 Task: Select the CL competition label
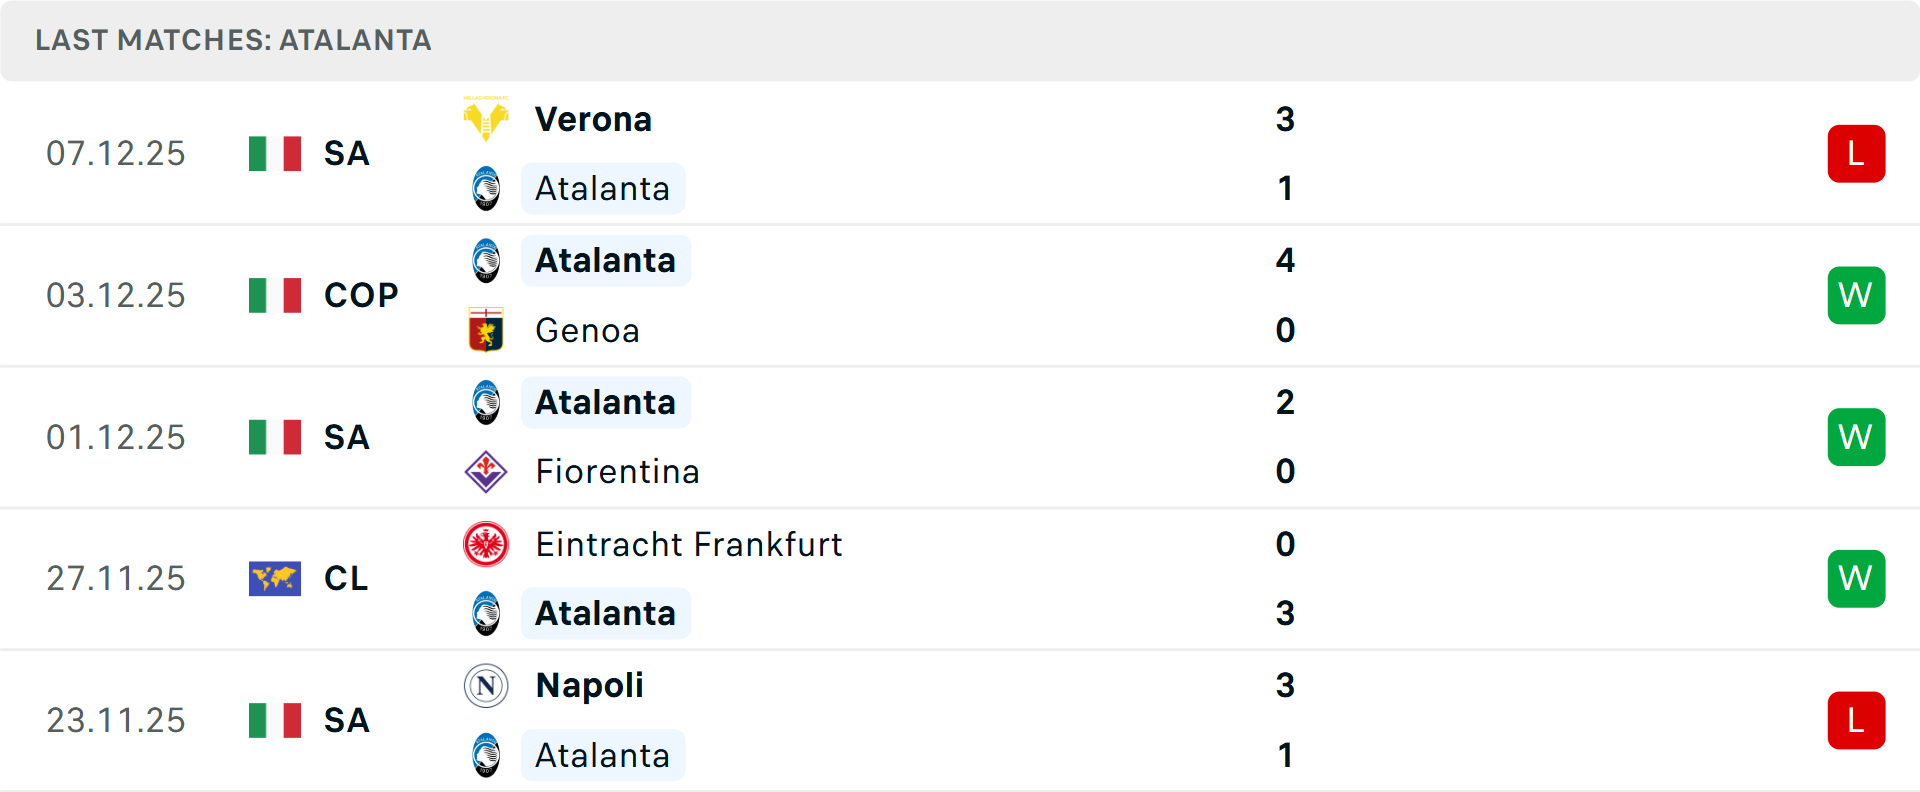(x=346, y=578)
